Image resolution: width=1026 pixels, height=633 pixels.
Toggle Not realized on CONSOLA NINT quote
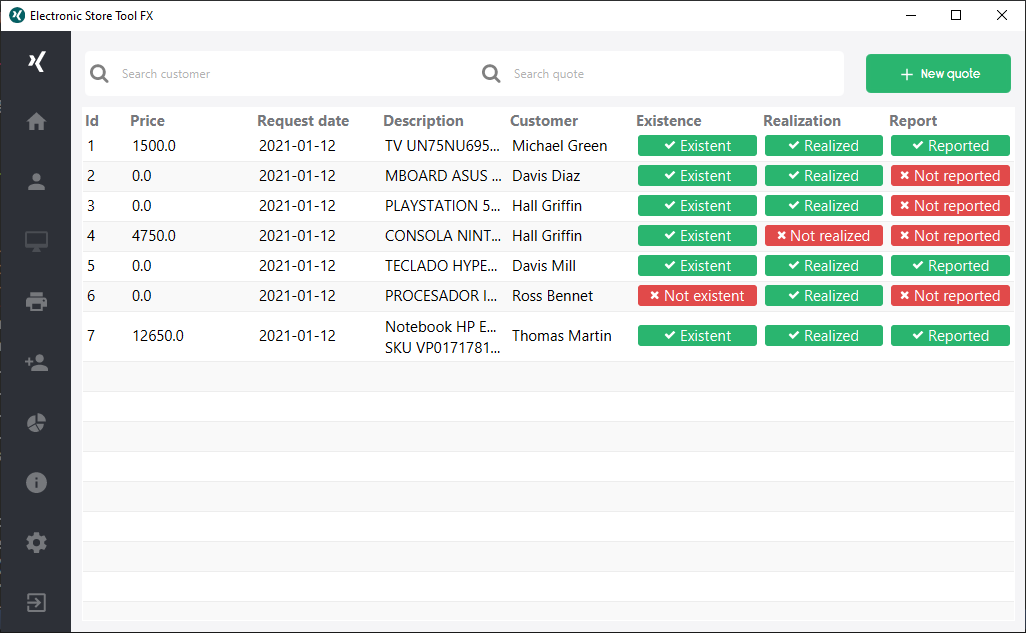pos(824,236)
